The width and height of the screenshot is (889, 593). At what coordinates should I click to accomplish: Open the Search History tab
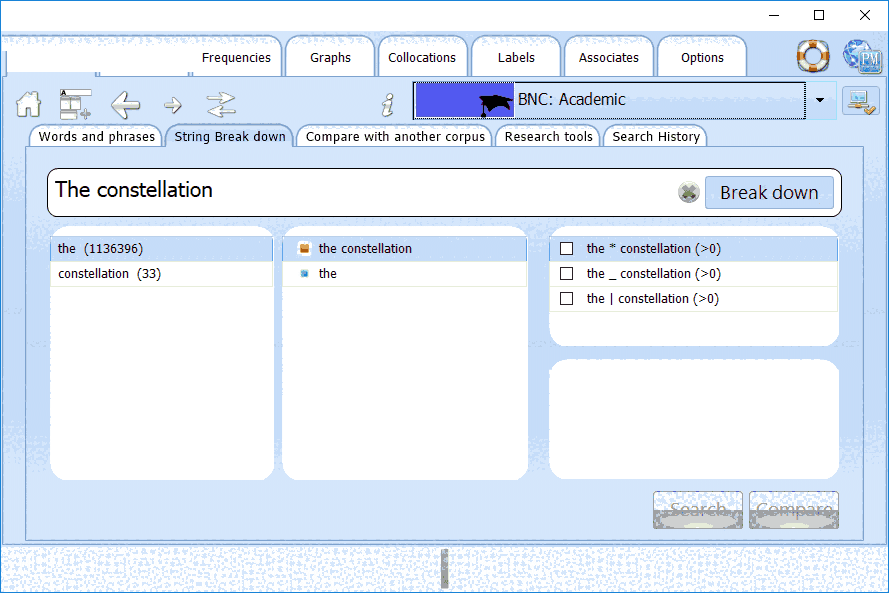pos(656,137)
